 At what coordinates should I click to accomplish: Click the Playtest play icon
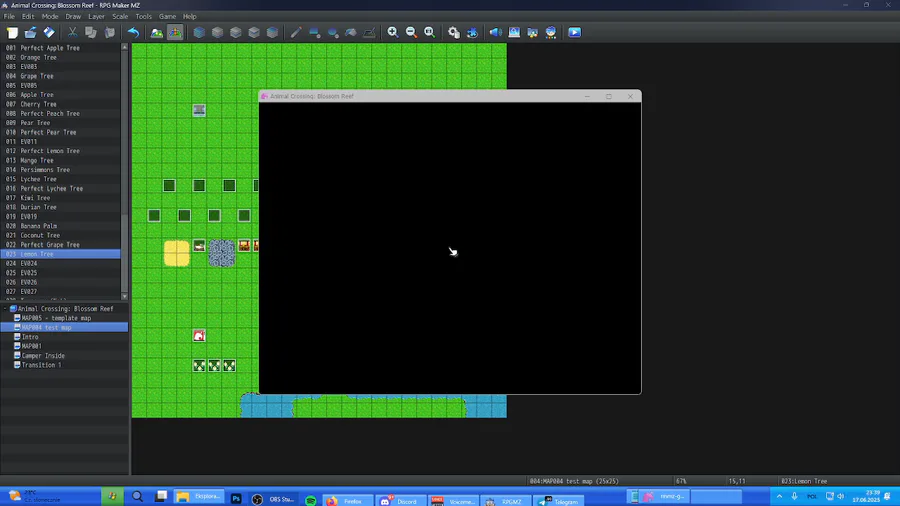click(575, 33)
